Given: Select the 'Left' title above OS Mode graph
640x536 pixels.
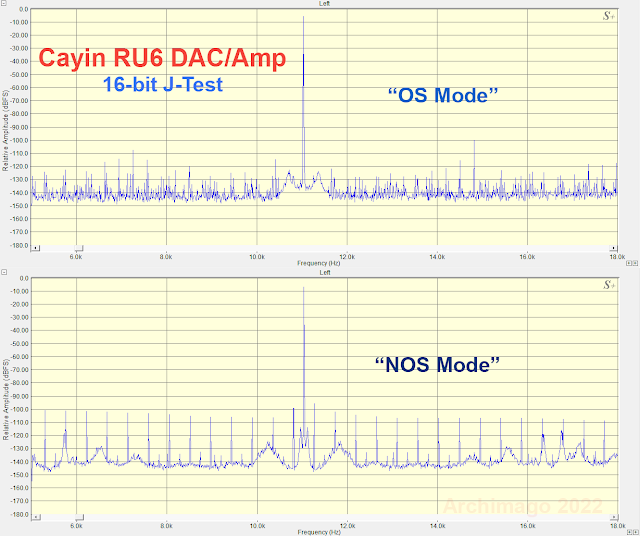Looking at the screenshot, I should pos(324,3).
